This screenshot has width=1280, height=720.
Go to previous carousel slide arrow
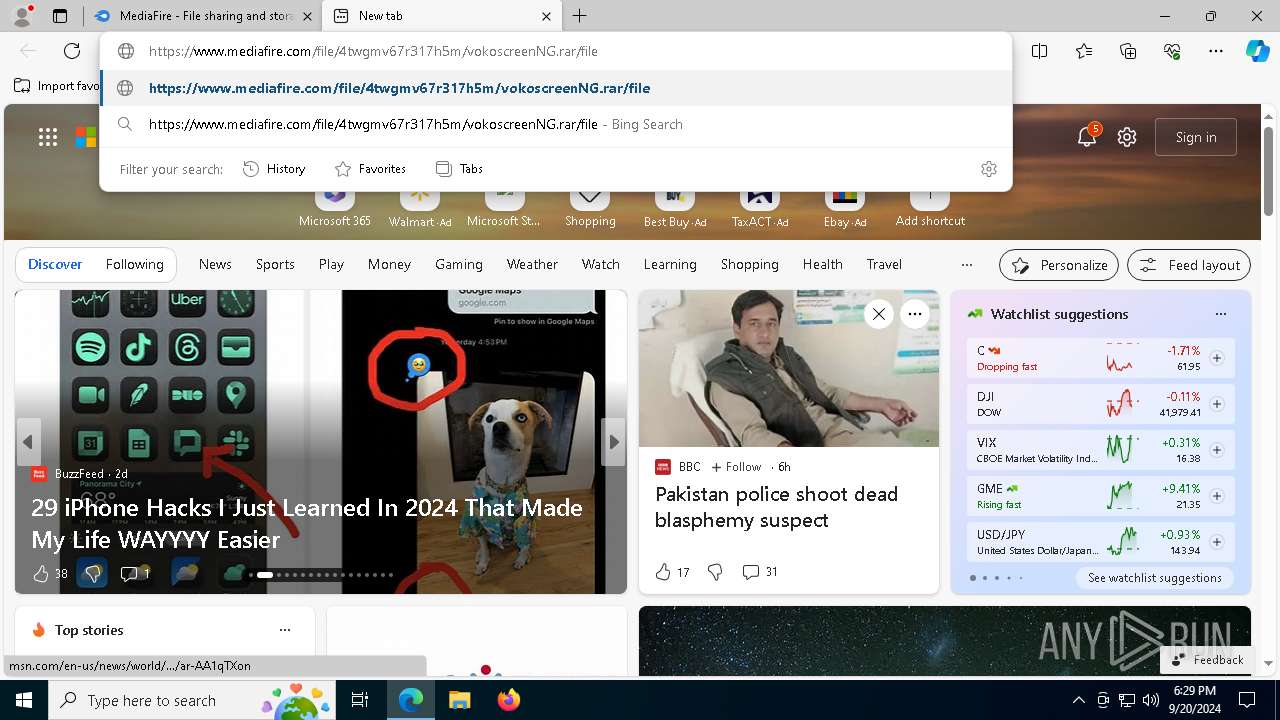tap(28, 442)
